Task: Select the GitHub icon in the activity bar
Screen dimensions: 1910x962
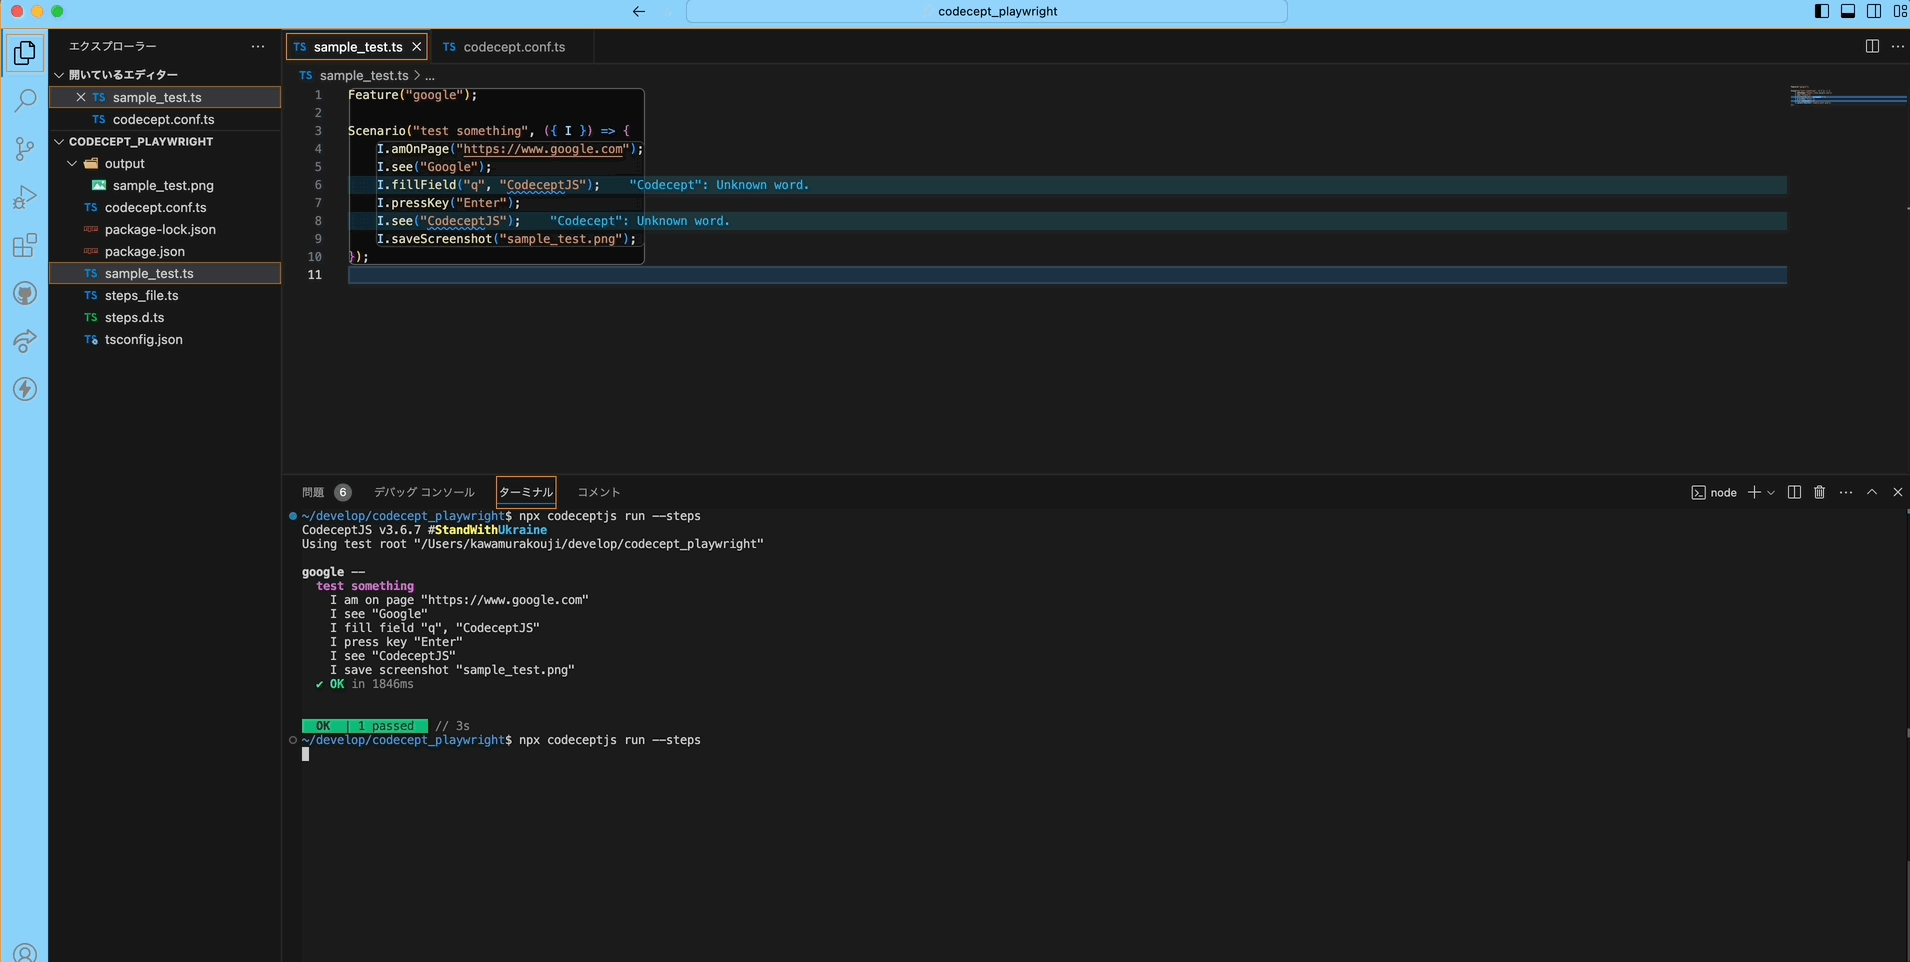Action: click(x=25, y=293)
